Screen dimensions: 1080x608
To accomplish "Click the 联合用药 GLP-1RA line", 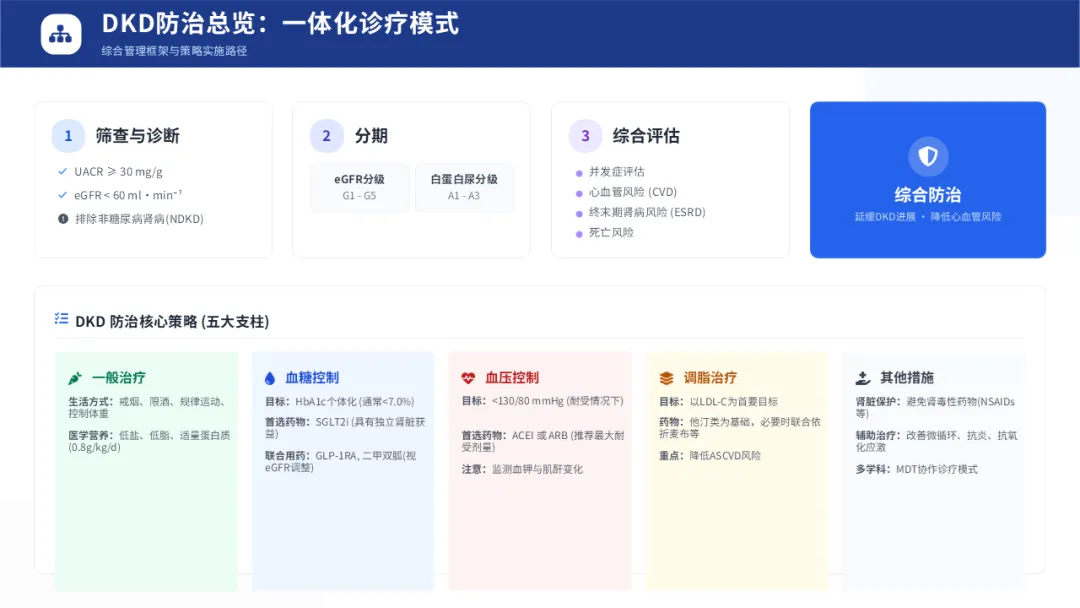I will point(340,461).
